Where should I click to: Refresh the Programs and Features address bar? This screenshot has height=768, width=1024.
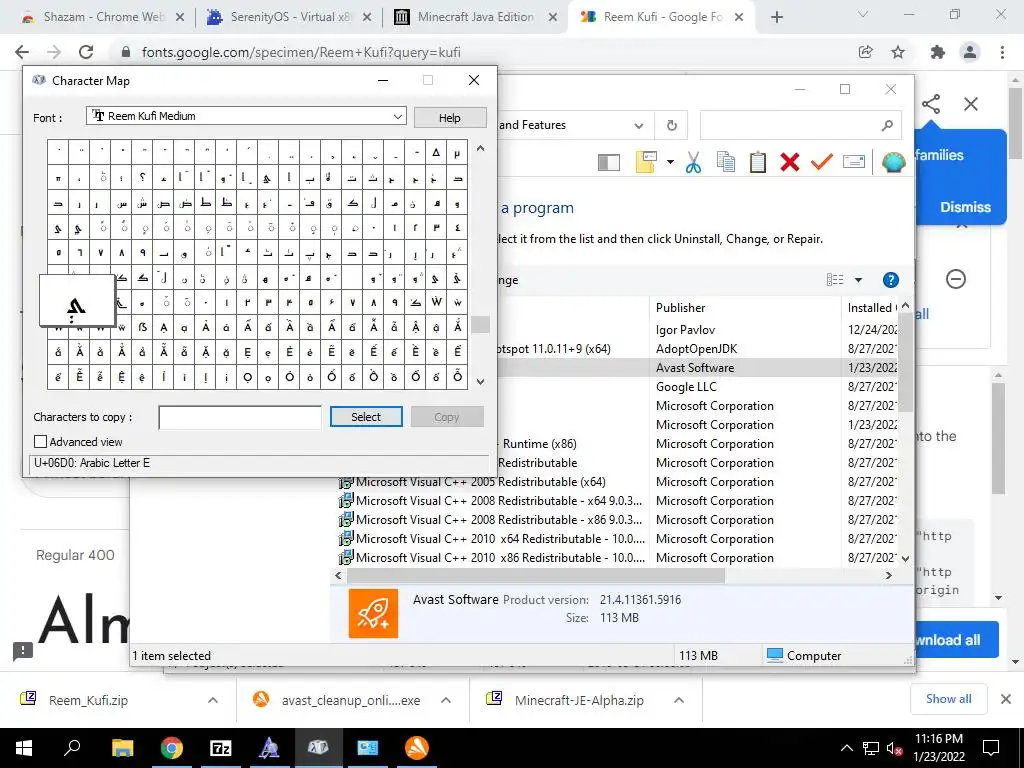[x=671, y=125]
